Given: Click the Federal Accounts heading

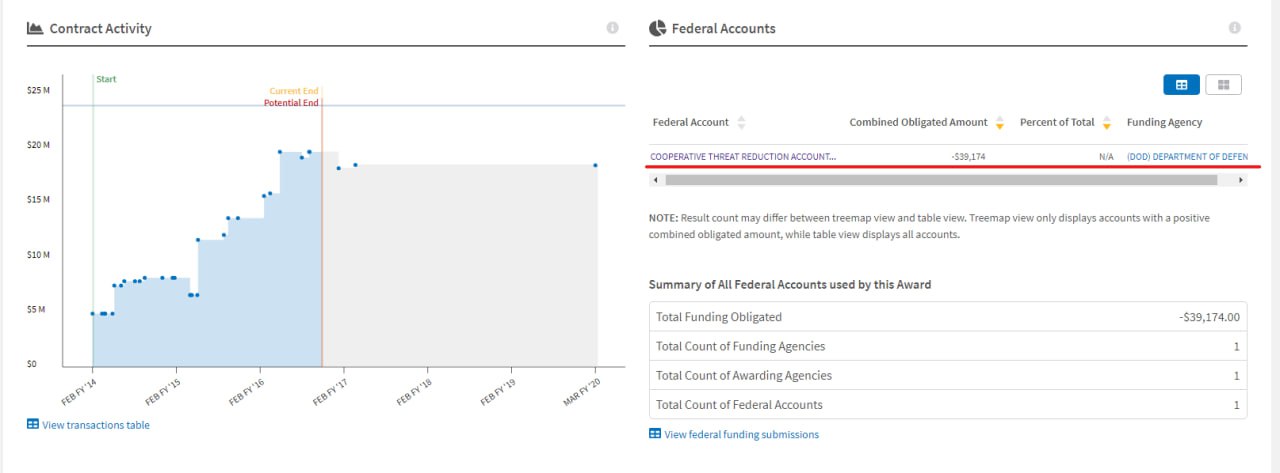Looking at the screenshot, I should [724, 28].
